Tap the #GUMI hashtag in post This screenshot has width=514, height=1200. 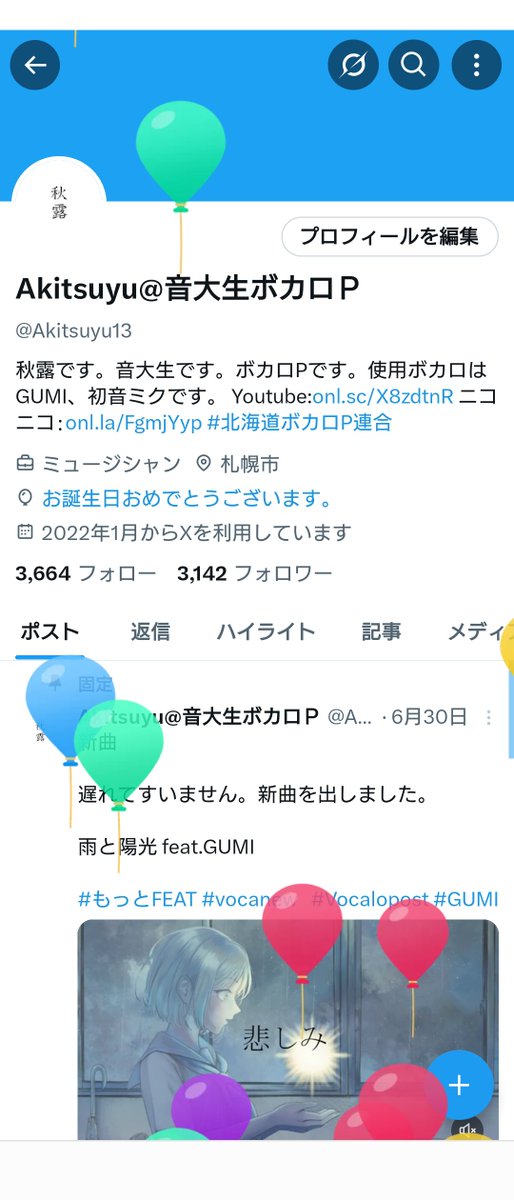(466, 899)
